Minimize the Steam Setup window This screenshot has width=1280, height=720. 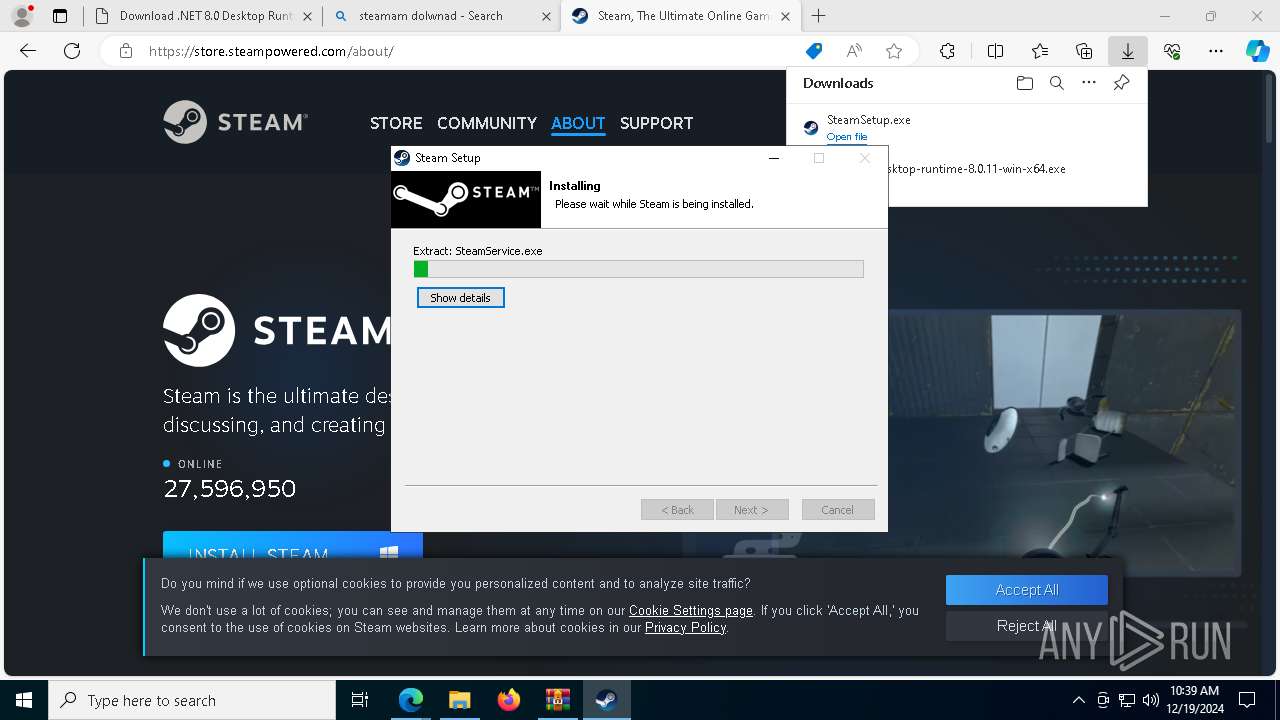point(774,158)
